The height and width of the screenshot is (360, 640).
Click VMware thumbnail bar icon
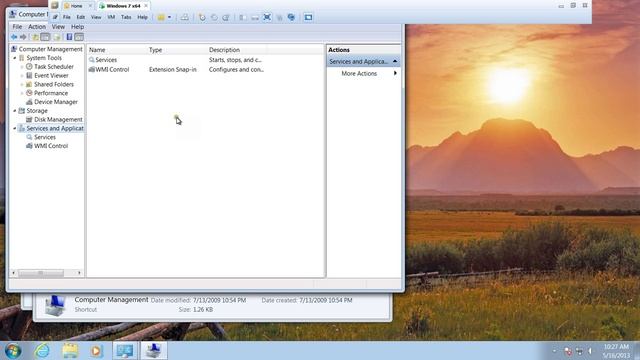[255, 17]
